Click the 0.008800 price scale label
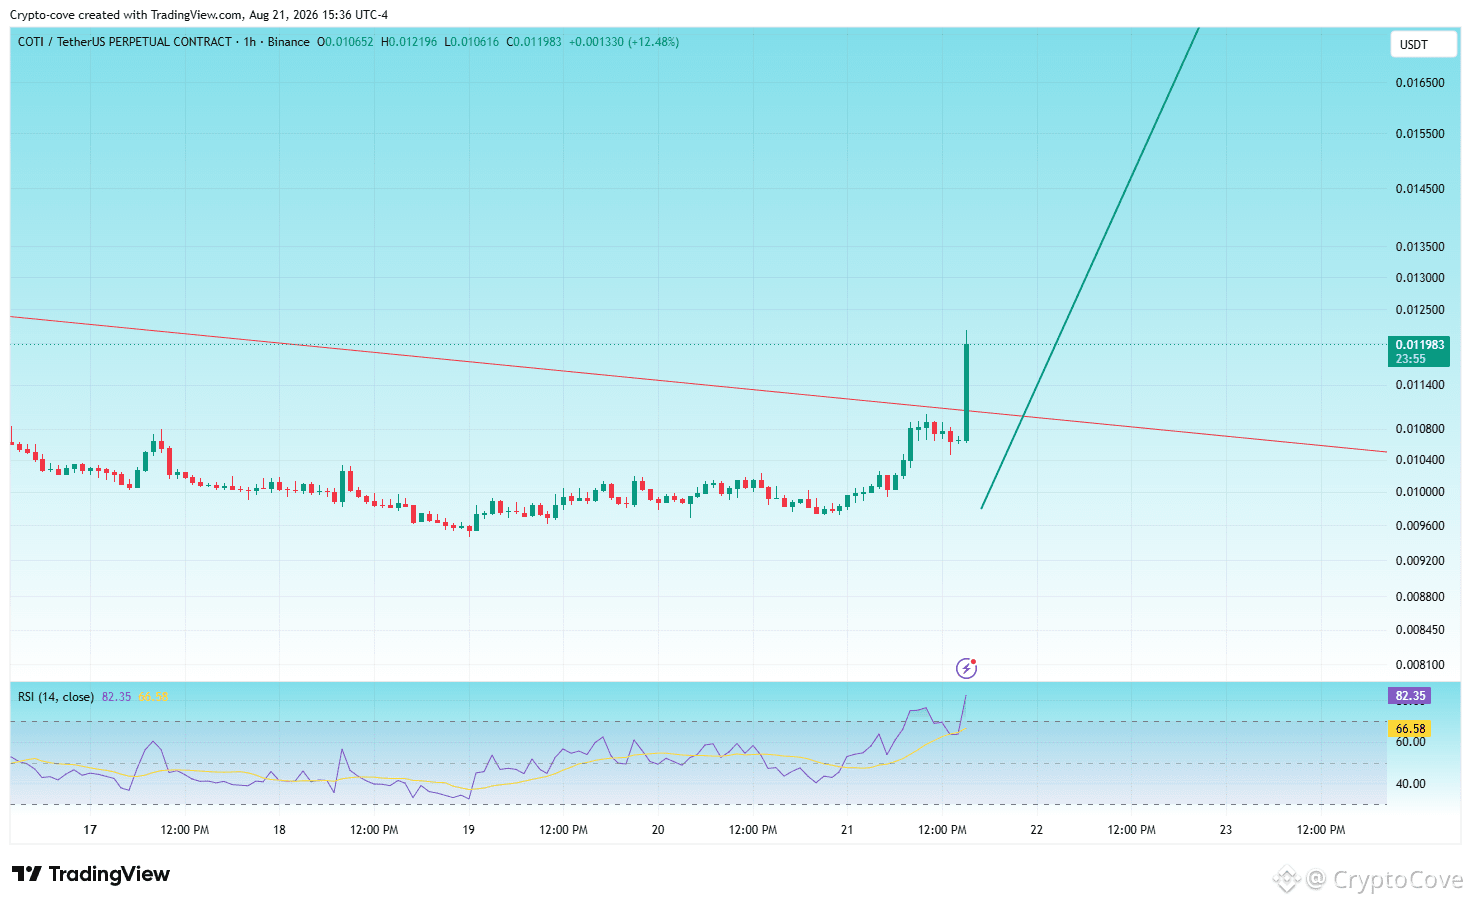Screen dimensions: 1471x904 1420,597
